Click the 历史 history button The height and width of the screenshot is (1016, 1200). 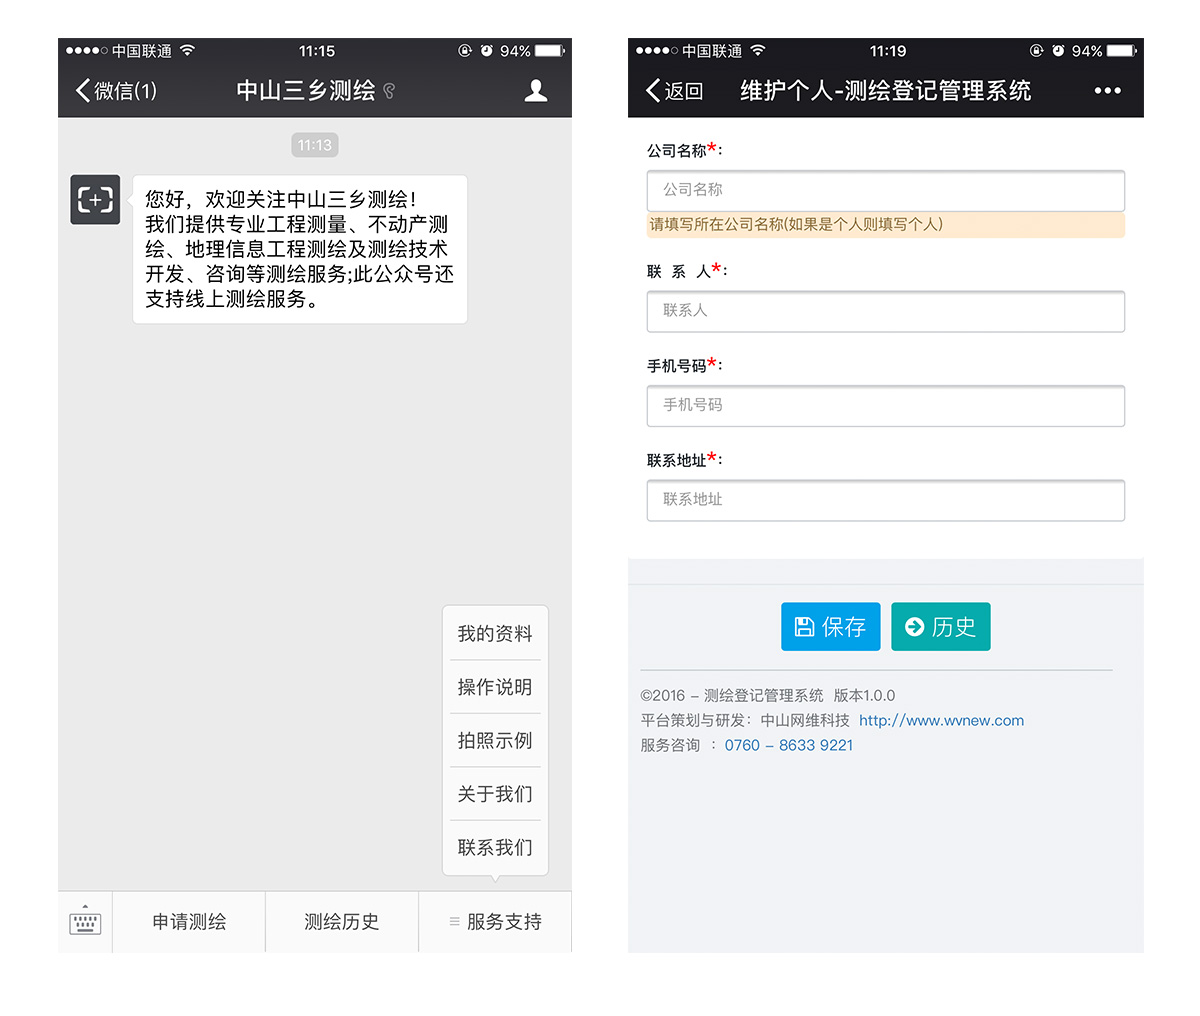click(x=940, y=627)
